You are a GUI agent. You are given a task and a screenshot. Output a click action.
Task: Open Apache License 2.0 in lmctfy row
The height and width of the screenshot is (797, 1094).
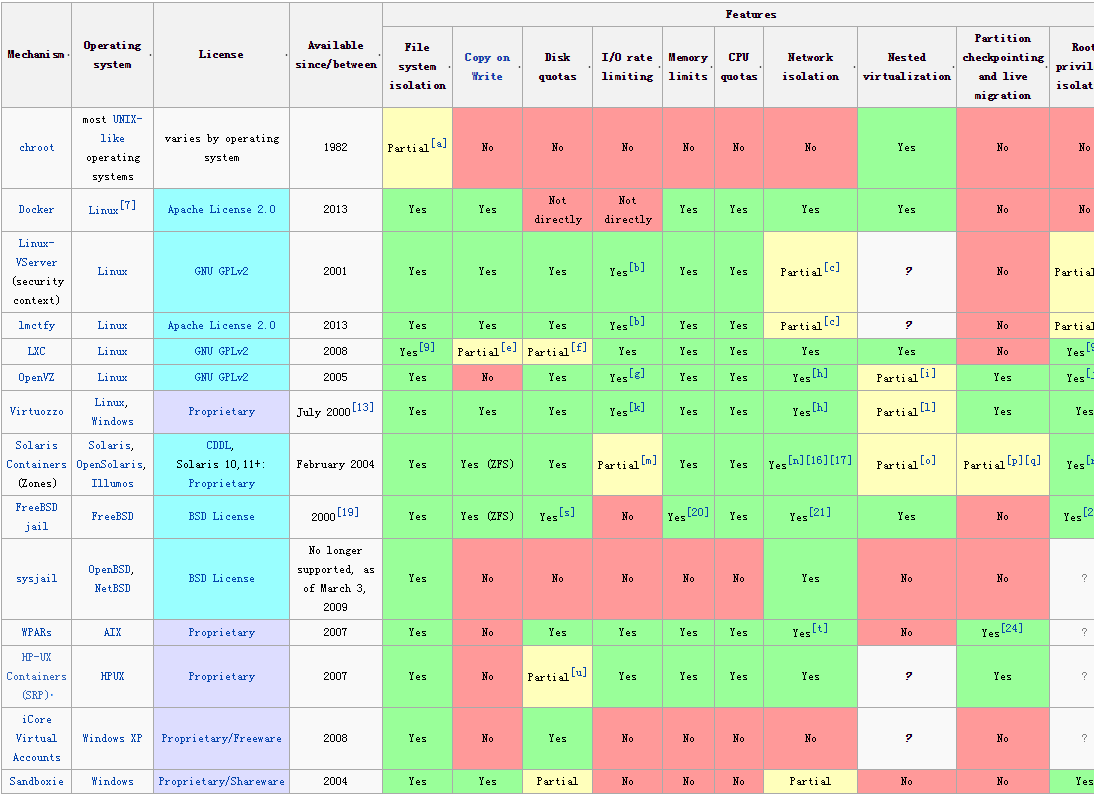(221, 325)
